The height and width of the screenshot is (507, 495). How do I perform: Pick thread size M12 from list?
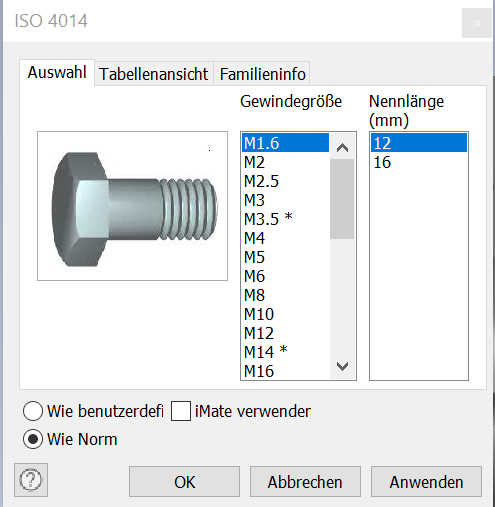coord(285,333)
